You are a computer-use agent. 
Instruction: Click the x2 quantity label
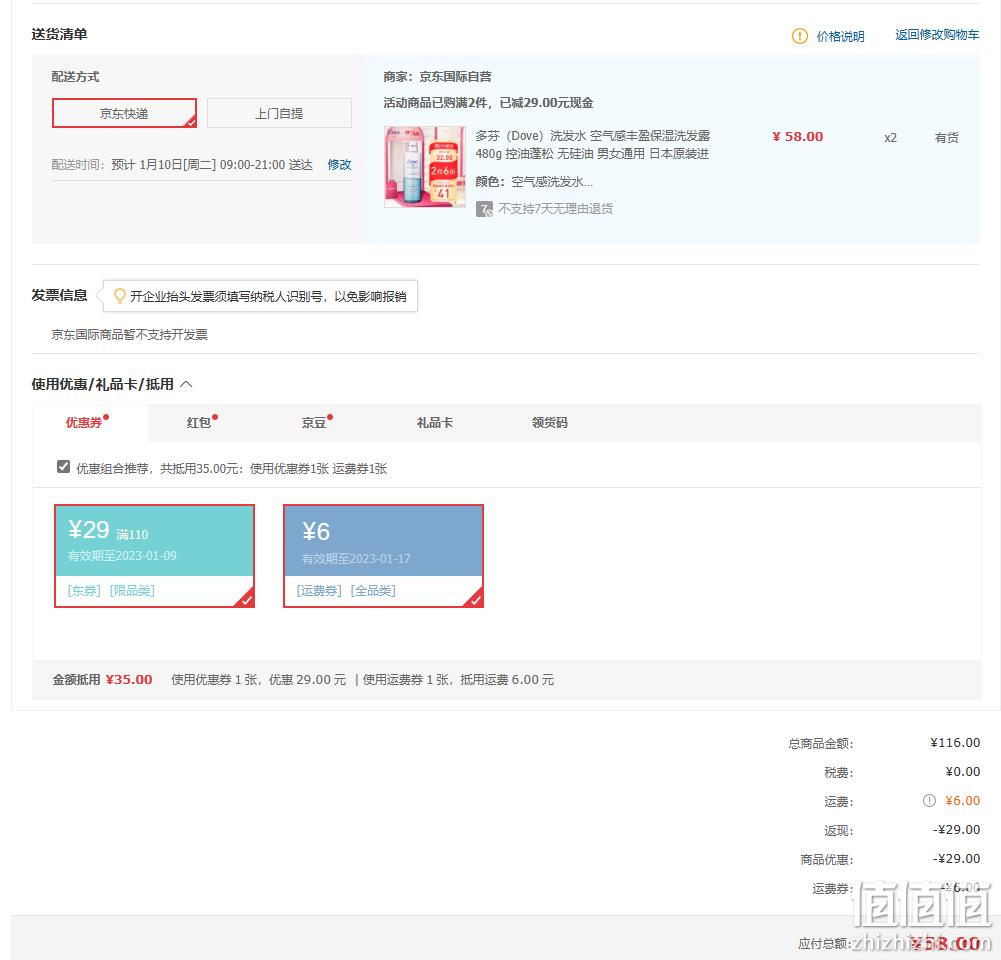pos(891,137)
